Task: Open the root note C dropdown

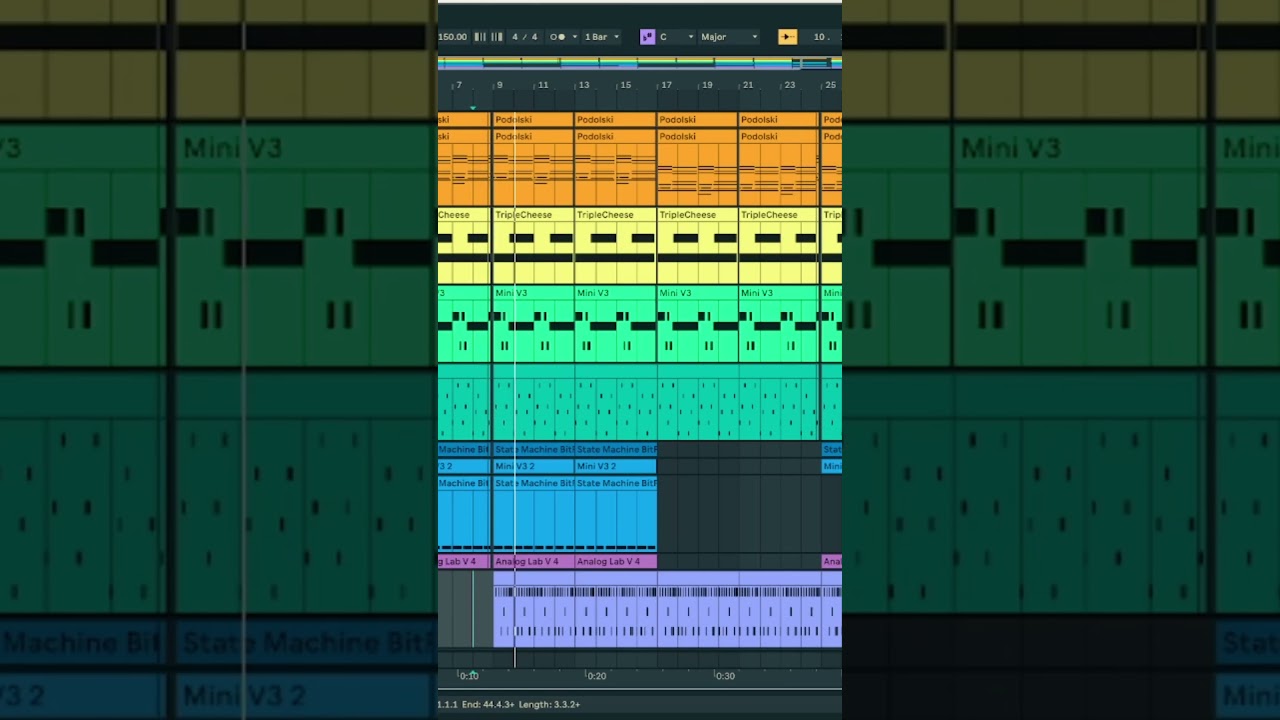Action: [675, 37]
